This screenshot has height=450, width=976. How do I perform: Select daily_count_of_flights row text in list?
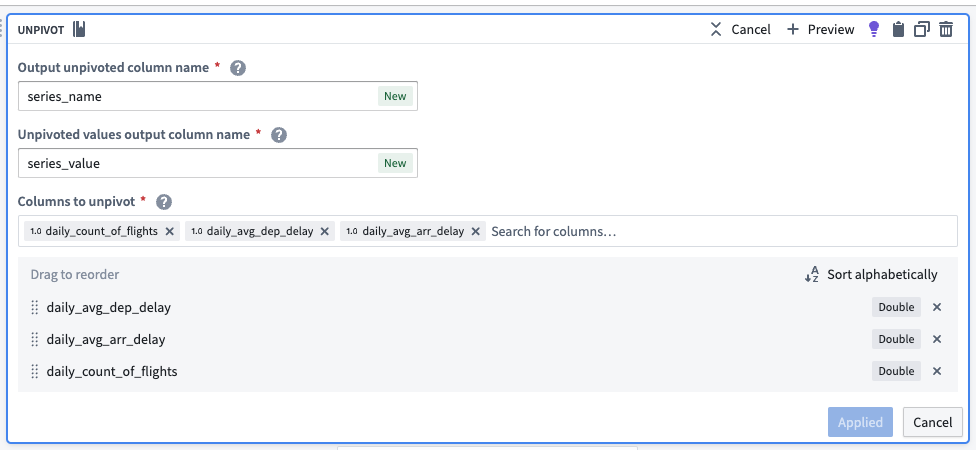coord(111,372)
